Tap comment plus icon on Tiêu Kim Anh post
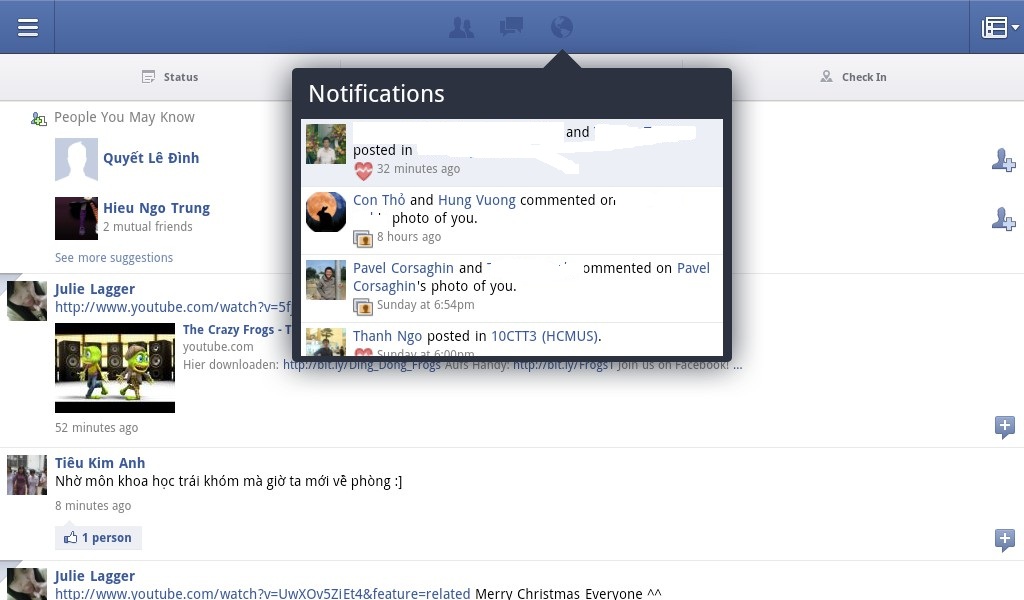 (1004, 540)
